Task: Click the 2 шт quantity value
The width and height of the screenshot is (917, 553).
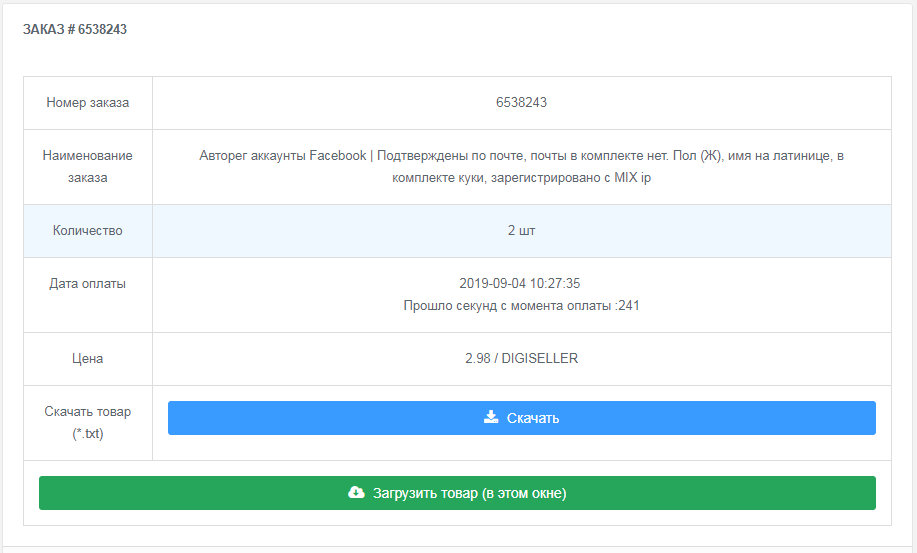Action: (521, 231)
